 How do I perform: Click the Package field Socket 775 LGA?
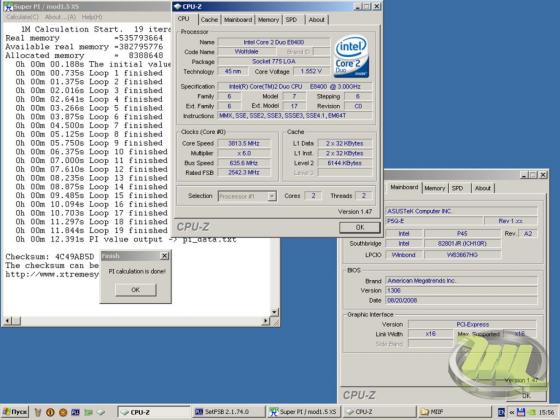click(x=274, y=61)
